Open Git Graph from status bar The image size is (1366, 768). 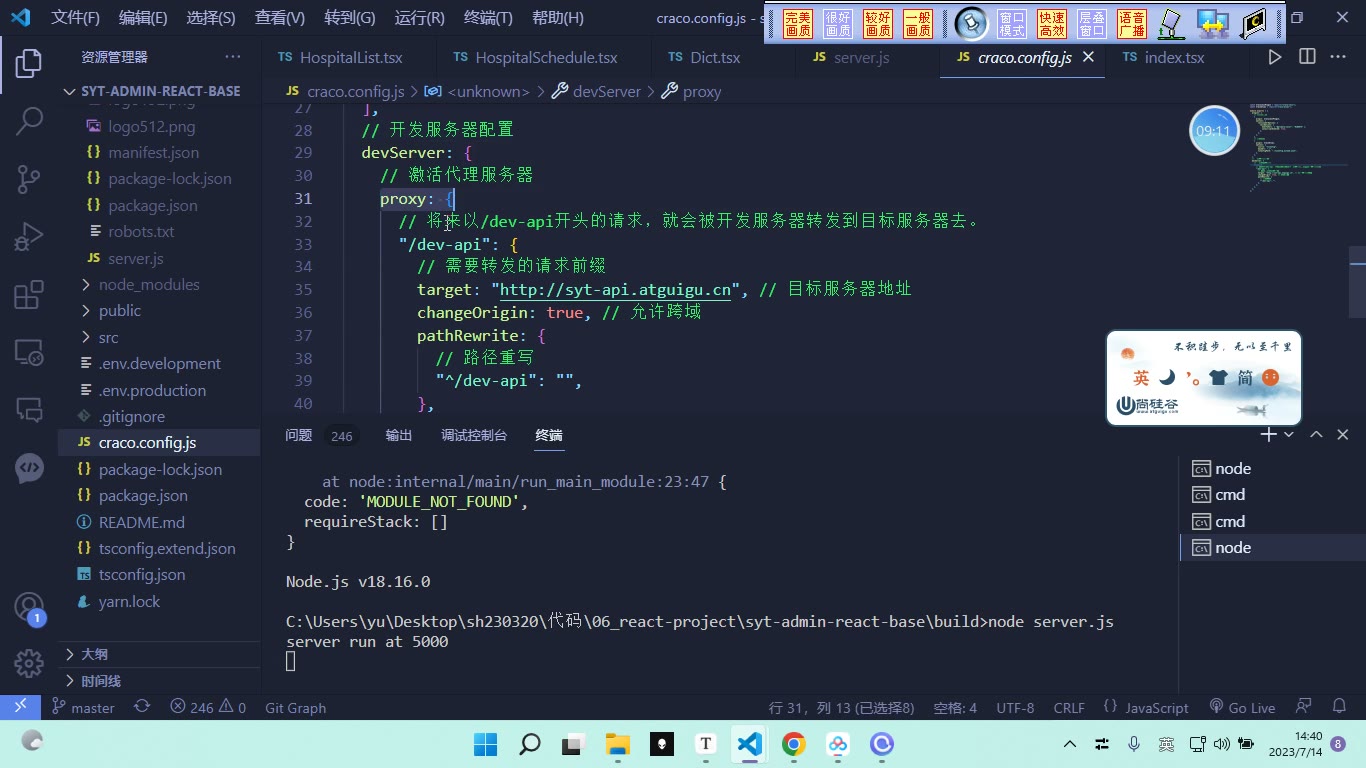point(295,707)
